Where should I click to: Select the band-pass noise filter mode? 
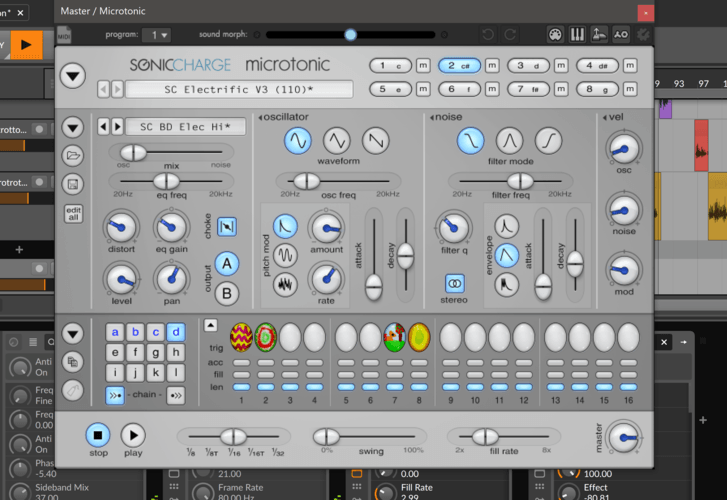point(510,141)
